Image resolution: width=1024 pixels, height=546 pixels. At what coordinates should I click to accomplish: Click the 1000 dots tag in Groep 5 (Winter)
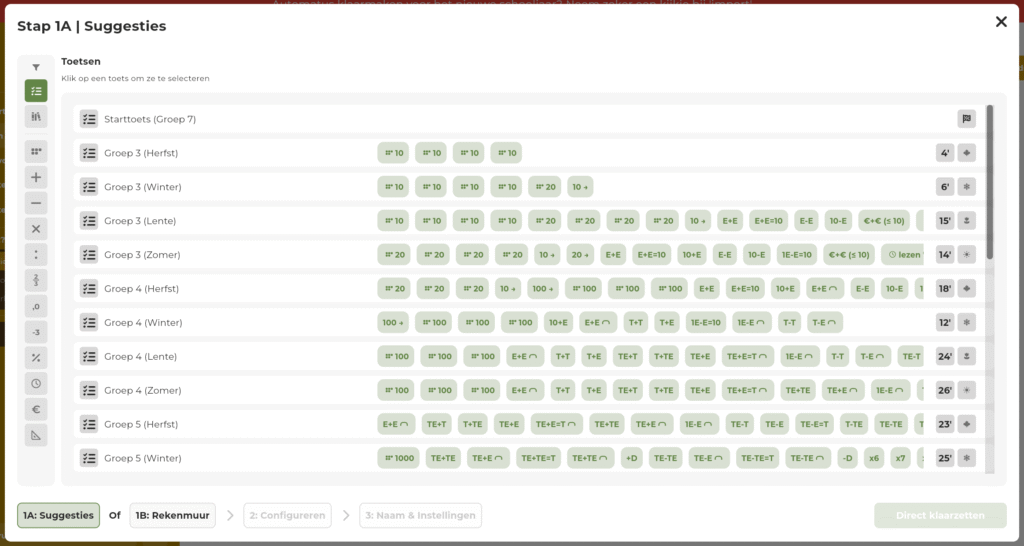[x=398, y=458]
